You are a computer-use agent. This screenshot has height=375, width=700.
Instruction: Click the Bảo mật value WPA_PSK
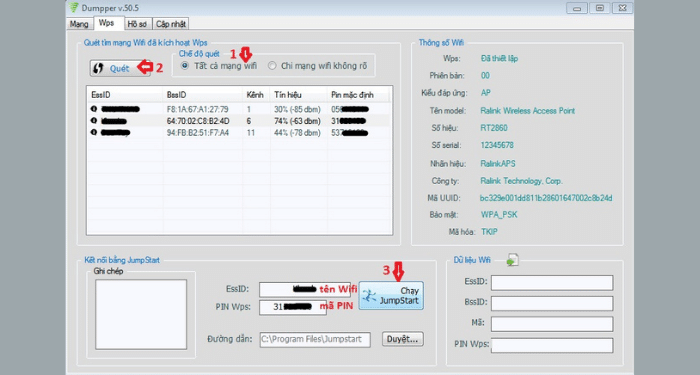[499, 215]
